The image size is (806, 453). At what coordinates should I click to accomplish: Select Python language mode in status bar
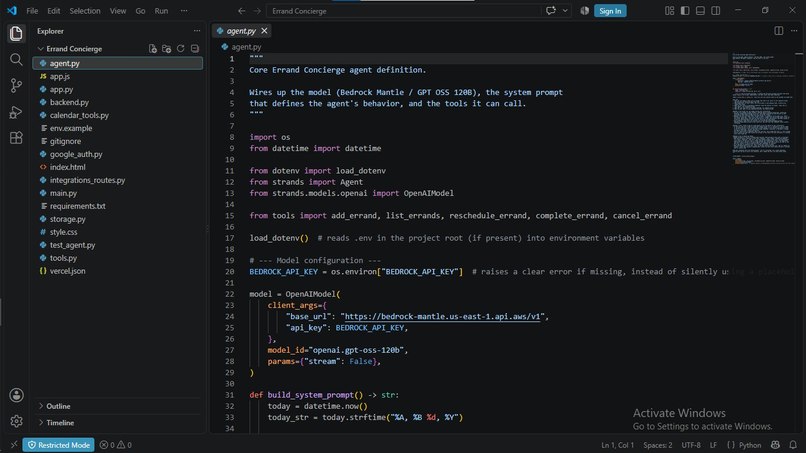750,445
